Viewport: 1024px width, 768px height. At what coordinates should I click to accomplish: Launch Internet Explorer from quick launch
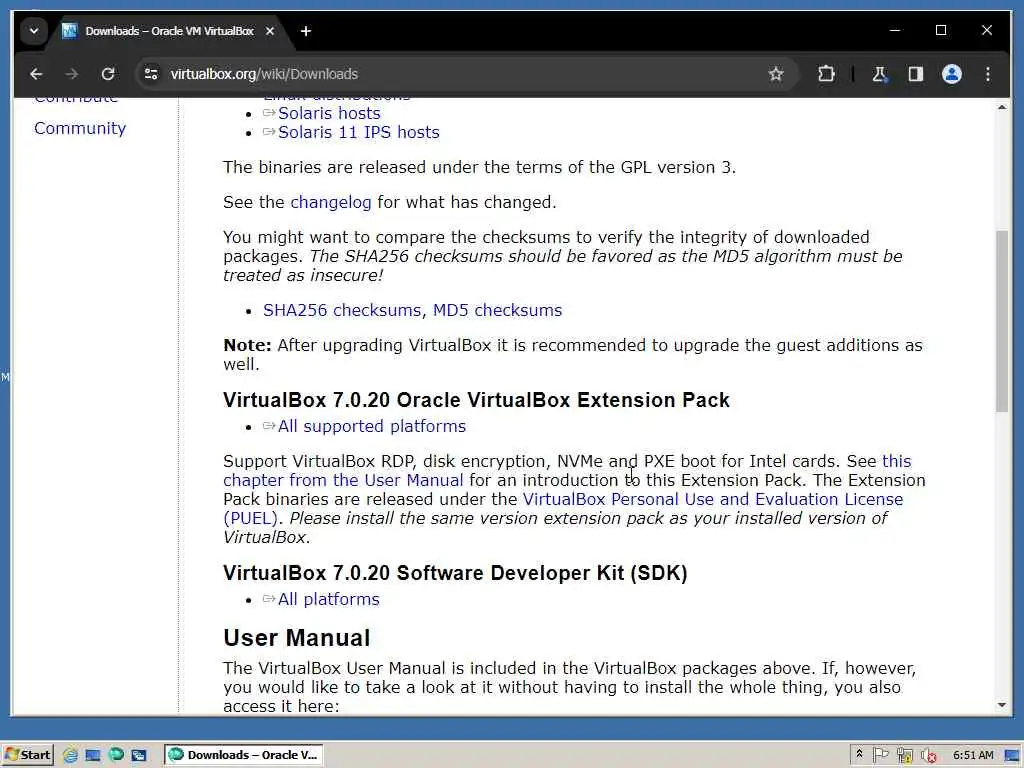pos(70,755)
